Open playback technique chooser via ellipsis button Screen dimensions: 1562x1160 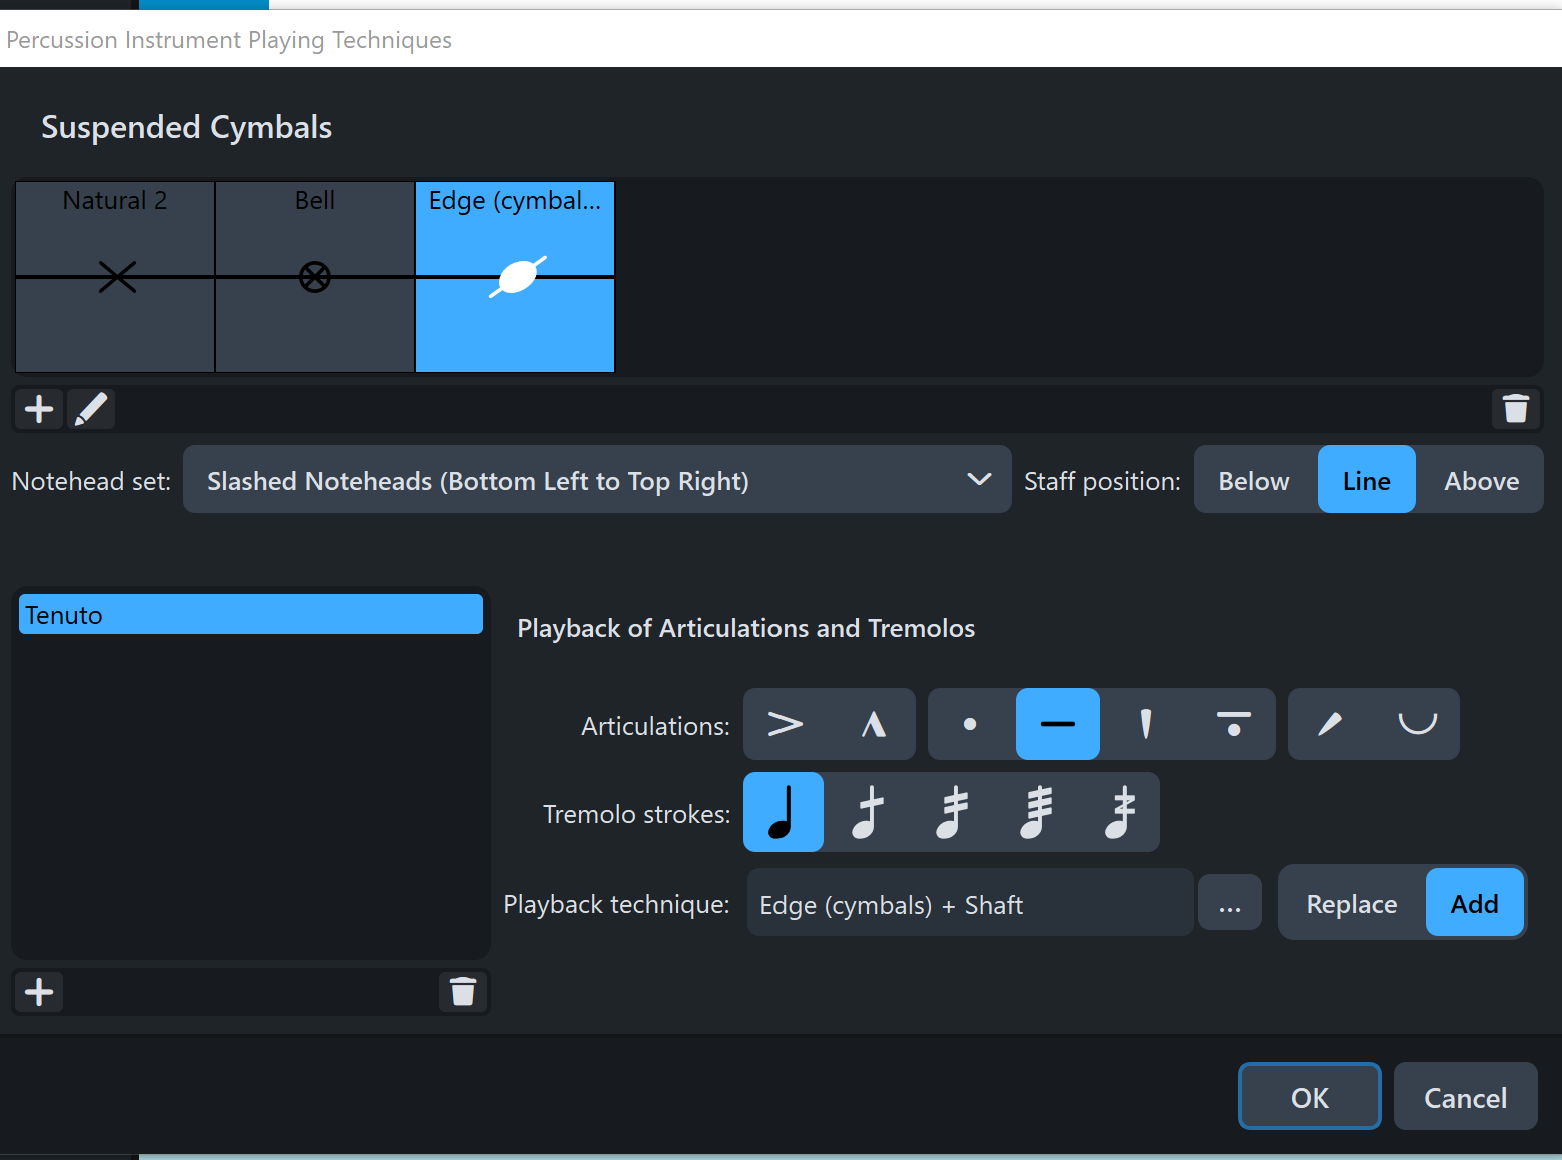(x=1230, y=903)
